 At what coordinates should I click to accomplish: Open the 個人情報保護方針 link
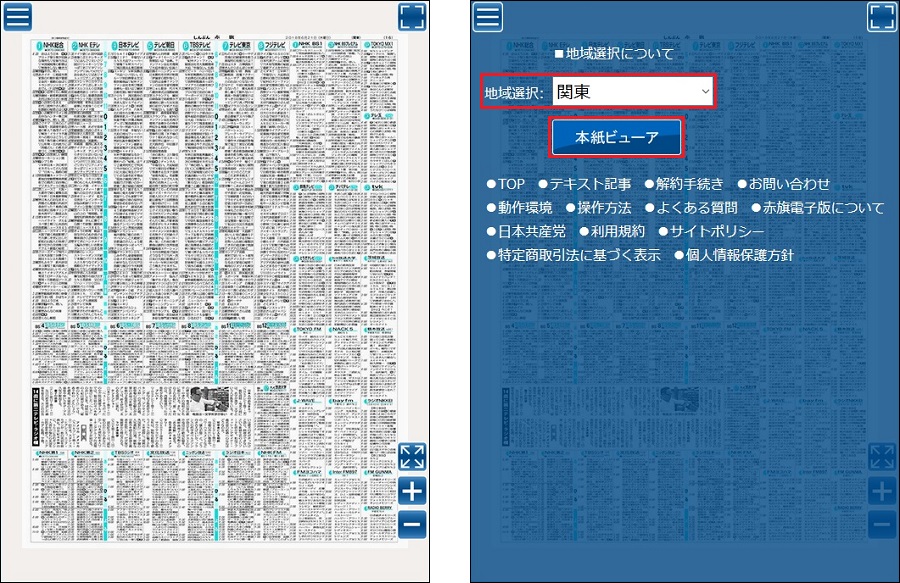[x=739, y=255]
